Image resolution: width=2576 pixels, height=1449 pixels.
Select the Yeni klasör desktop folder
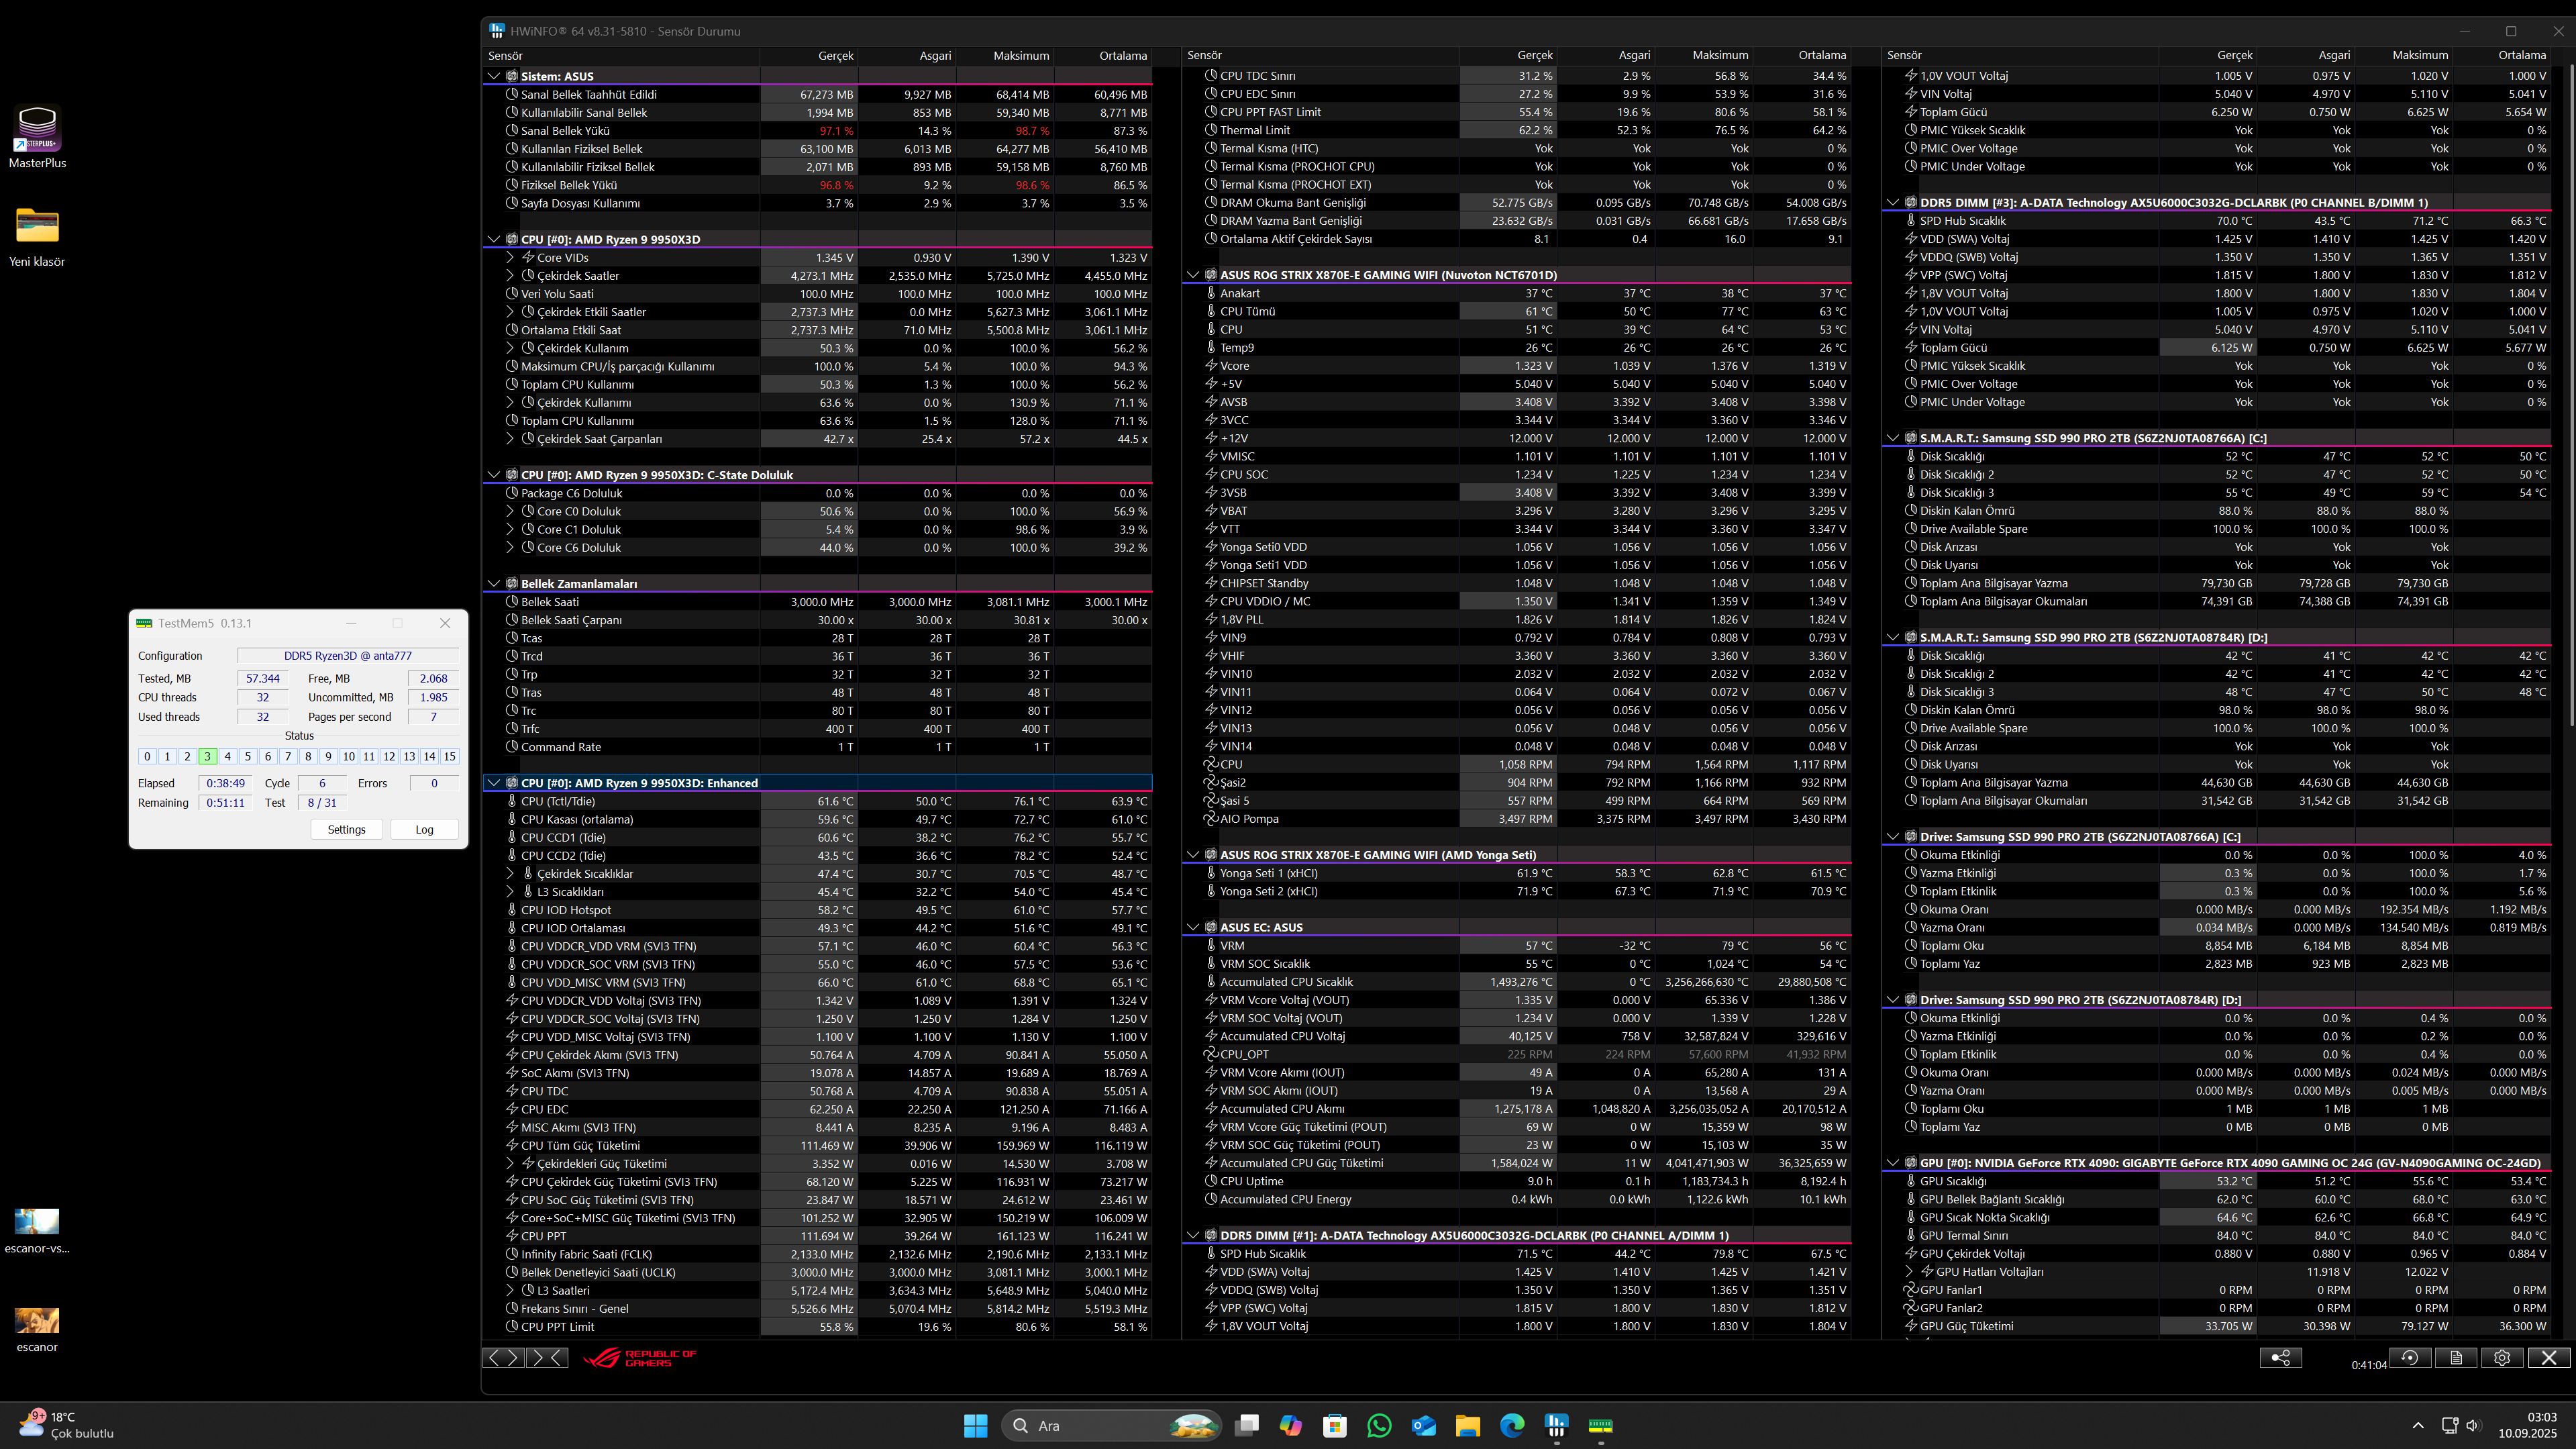[37, 237]
